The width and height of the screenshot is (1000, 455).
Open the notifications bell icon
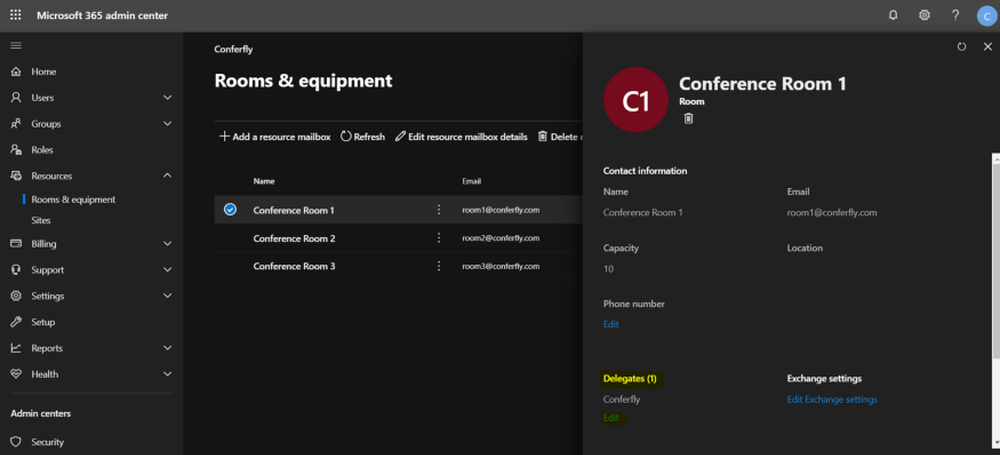(893, 15)
